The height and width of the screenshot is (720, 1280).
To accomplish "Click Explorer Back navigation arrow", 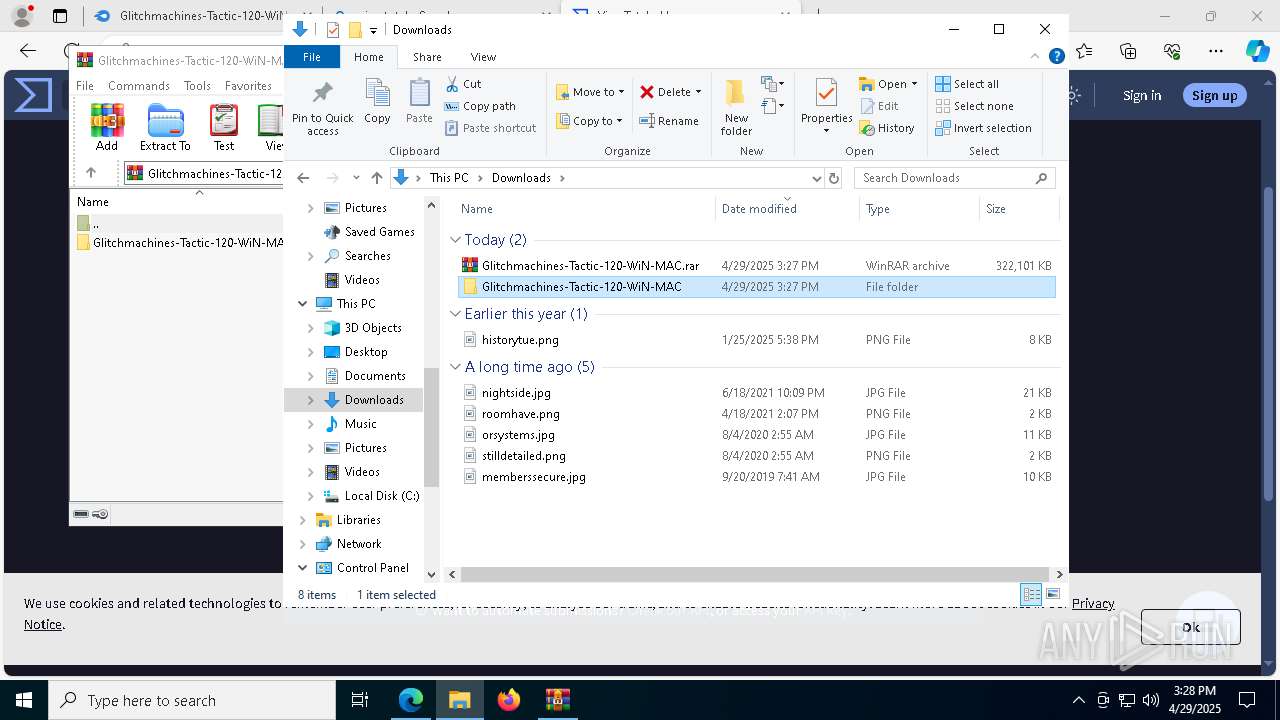I will (x=303, y=178).
